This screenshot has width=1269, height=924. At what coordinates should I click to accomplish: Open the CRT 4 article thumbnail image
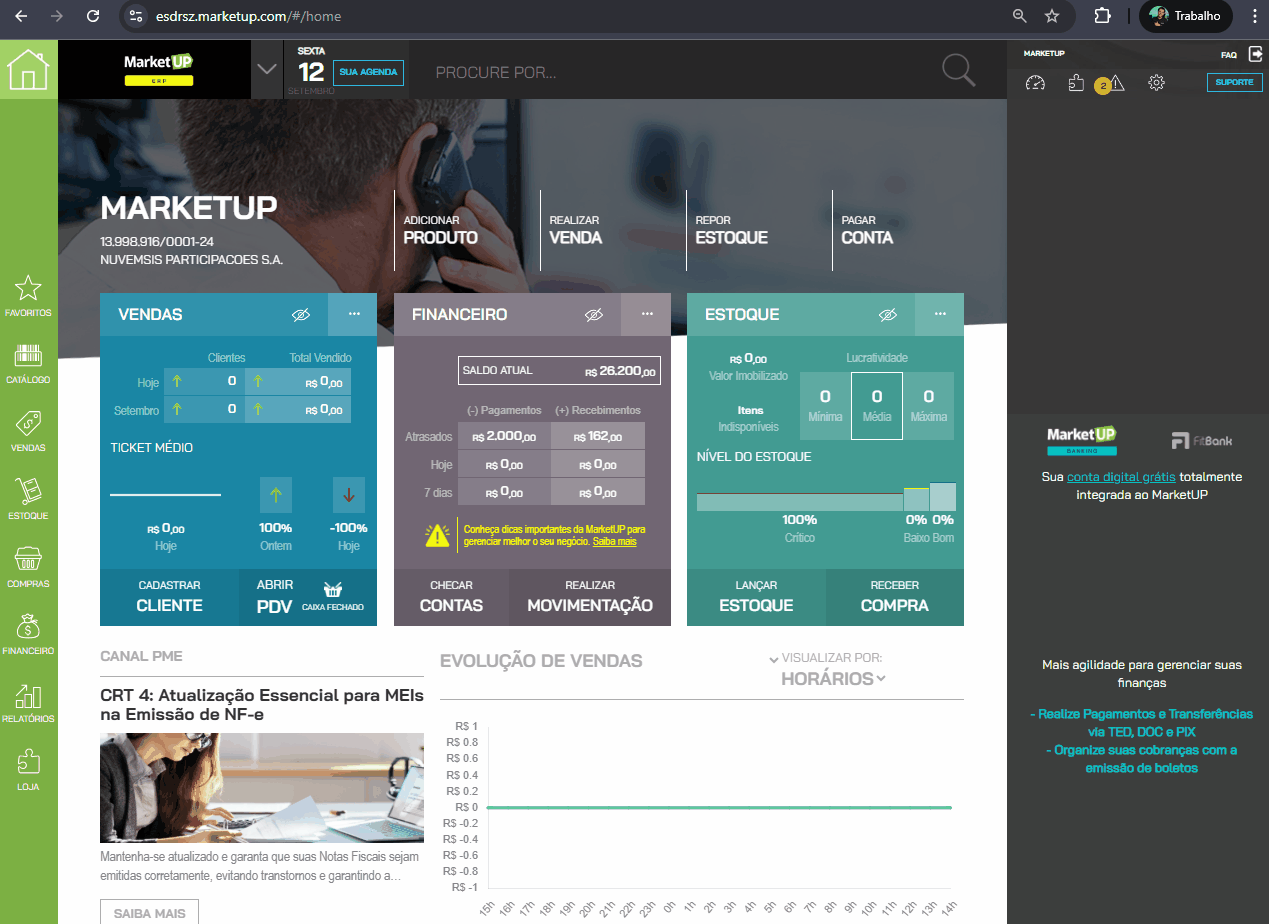pyautogui.click(x=262, y=788)
